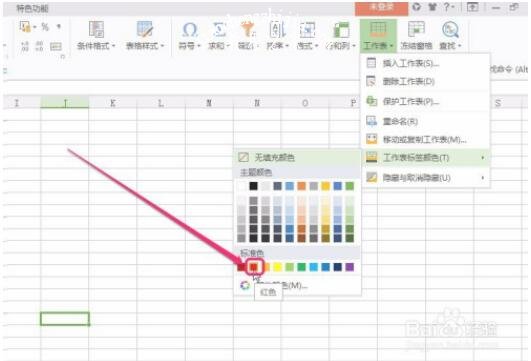Select column M header

tap(209, 103)
